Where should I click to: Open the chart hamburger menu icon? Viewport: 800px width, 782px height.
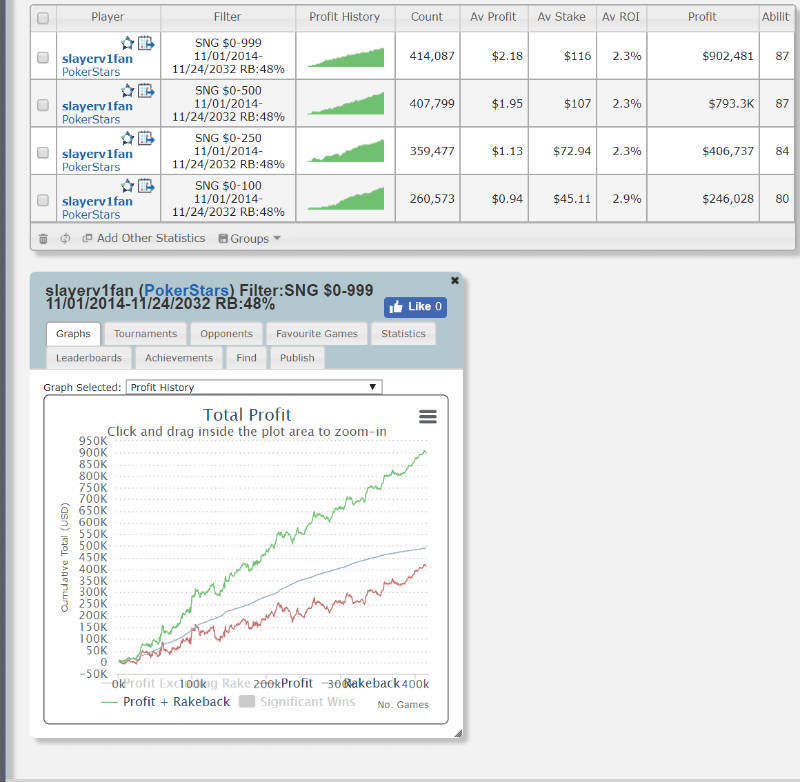click(427, 417)
